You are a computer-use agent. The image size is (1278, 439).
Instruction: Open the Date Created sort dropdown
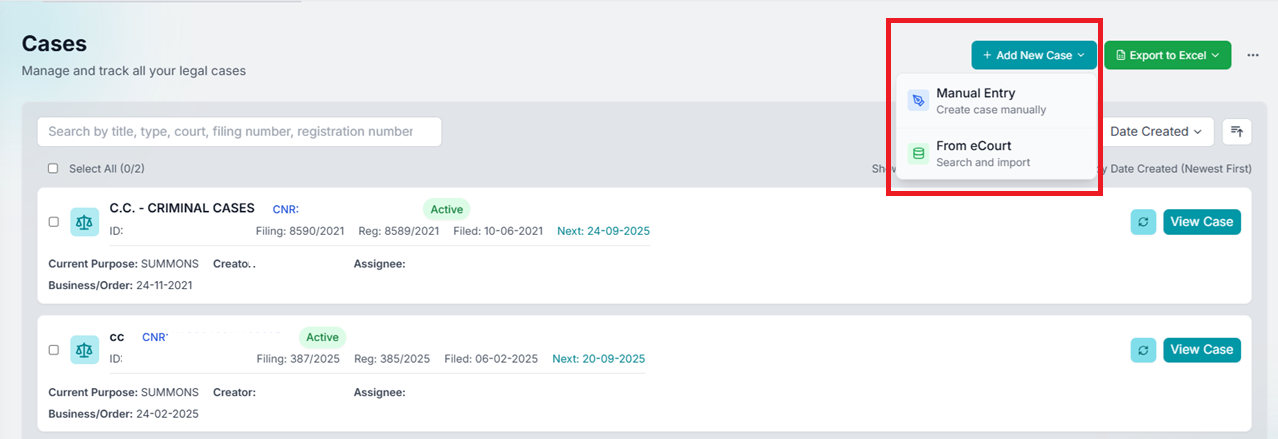click(x=1155, y=132)
